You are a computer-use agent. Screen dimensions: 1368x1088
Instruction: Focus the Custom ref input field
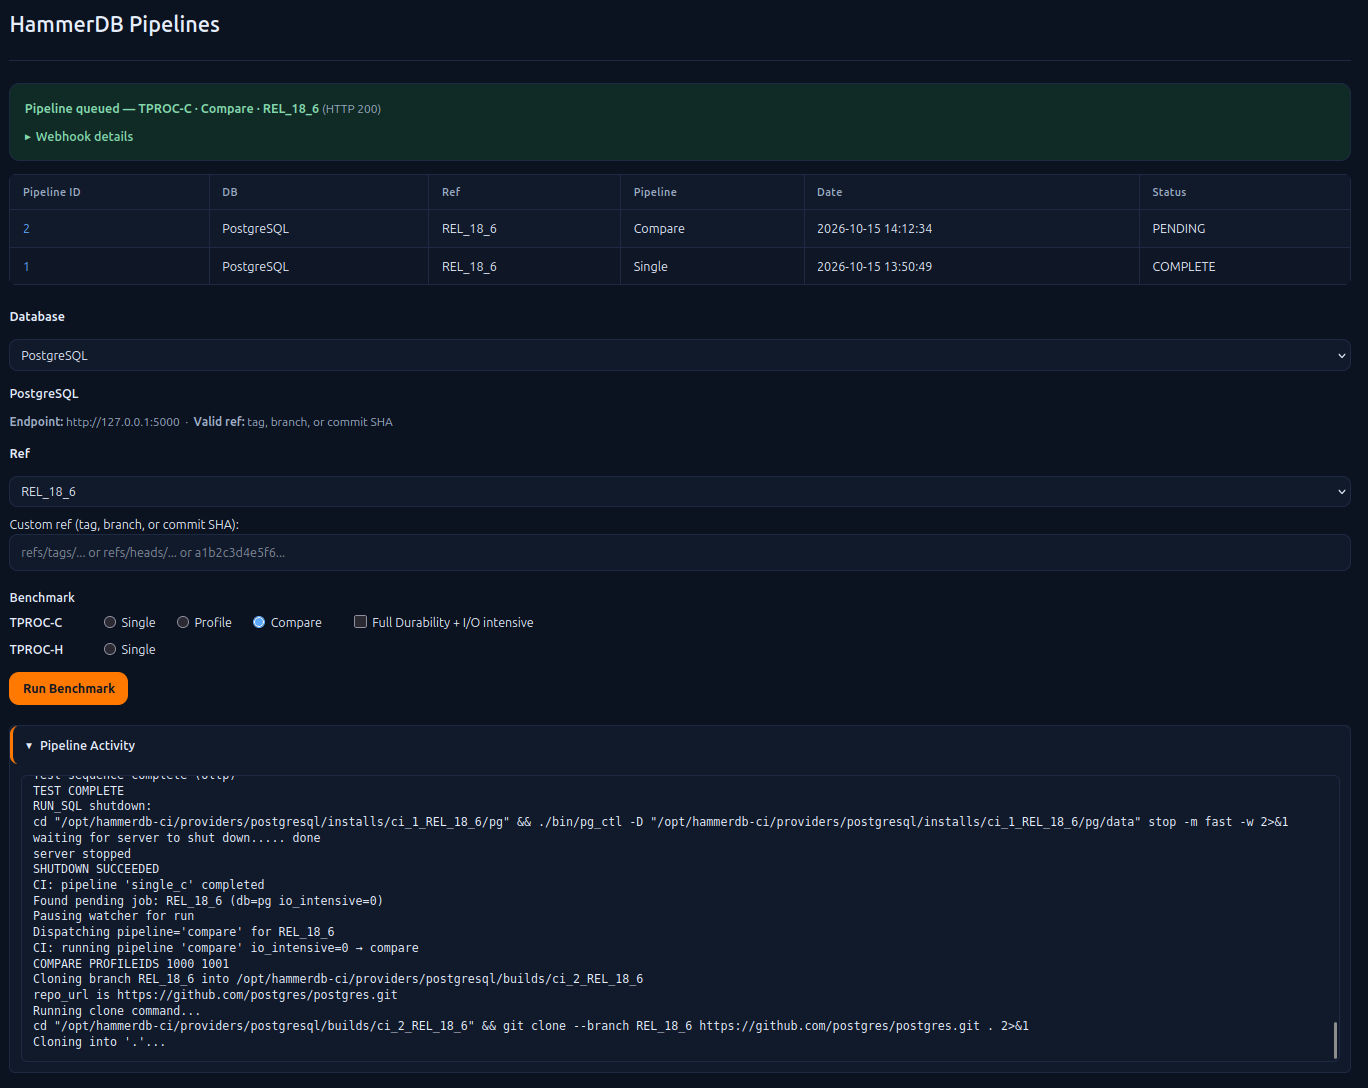(x=680, y=552)
